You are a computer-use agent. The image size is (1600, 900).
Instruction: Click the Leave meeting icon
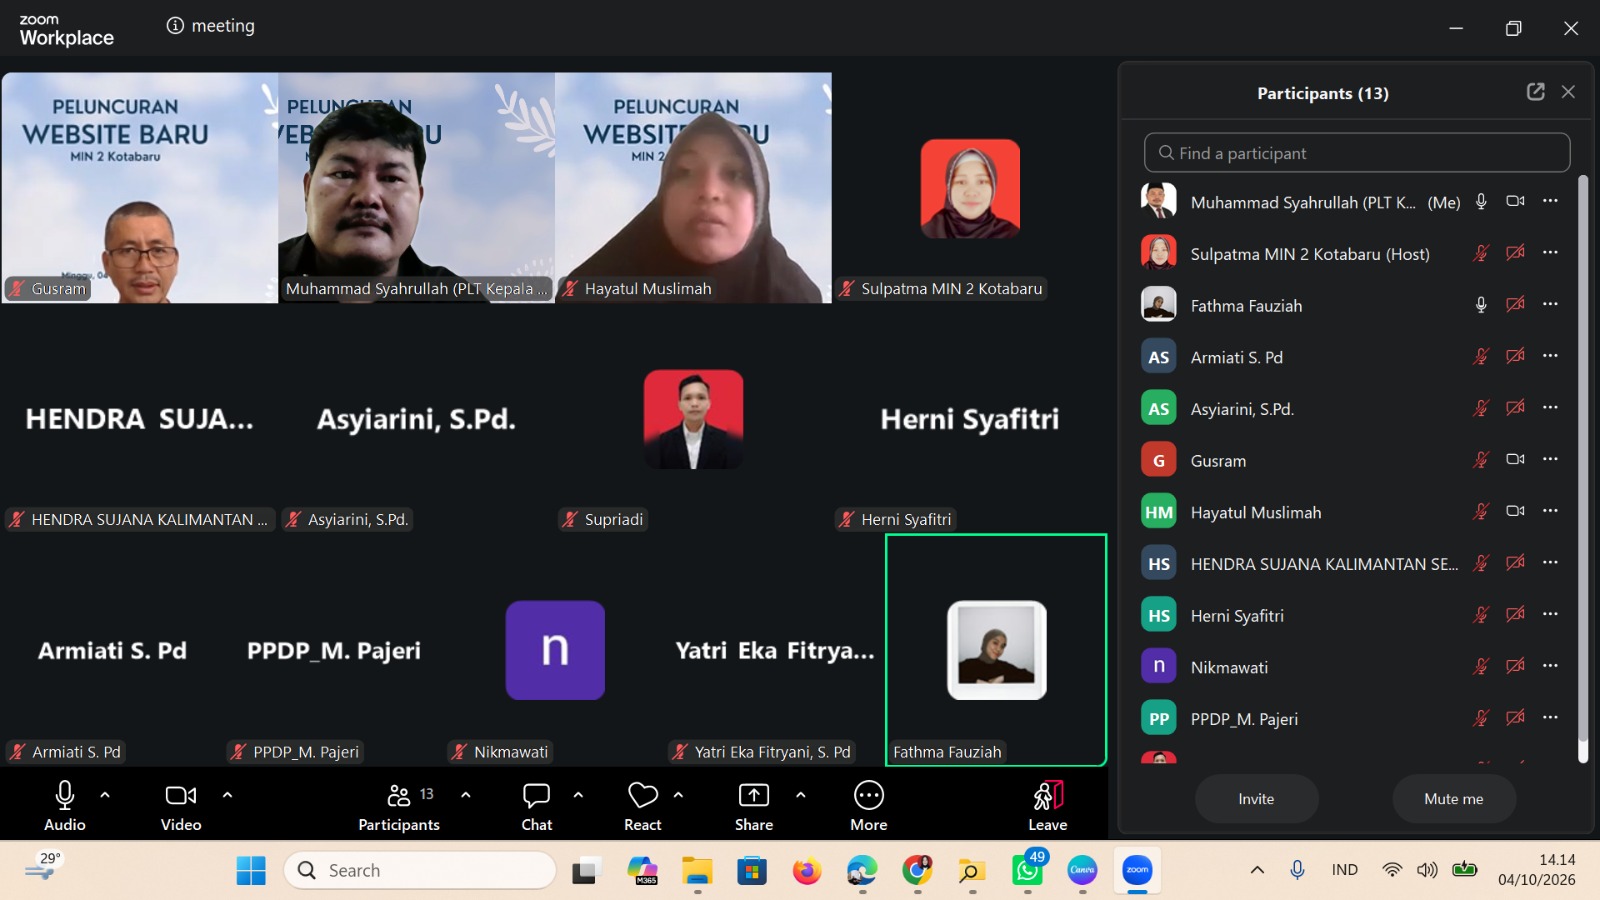(x=1048, y=796)
